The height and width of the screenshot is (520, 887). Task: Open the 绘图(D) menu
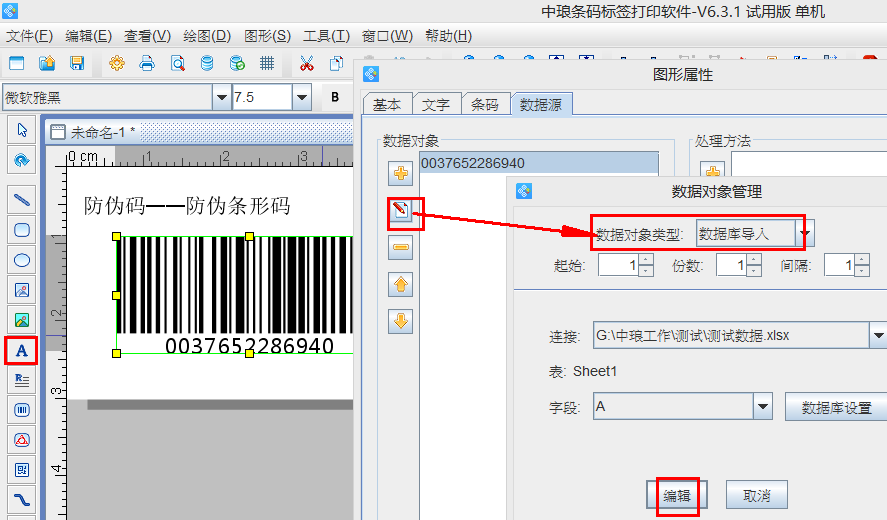pyautogui.click(x=206, y=36)
